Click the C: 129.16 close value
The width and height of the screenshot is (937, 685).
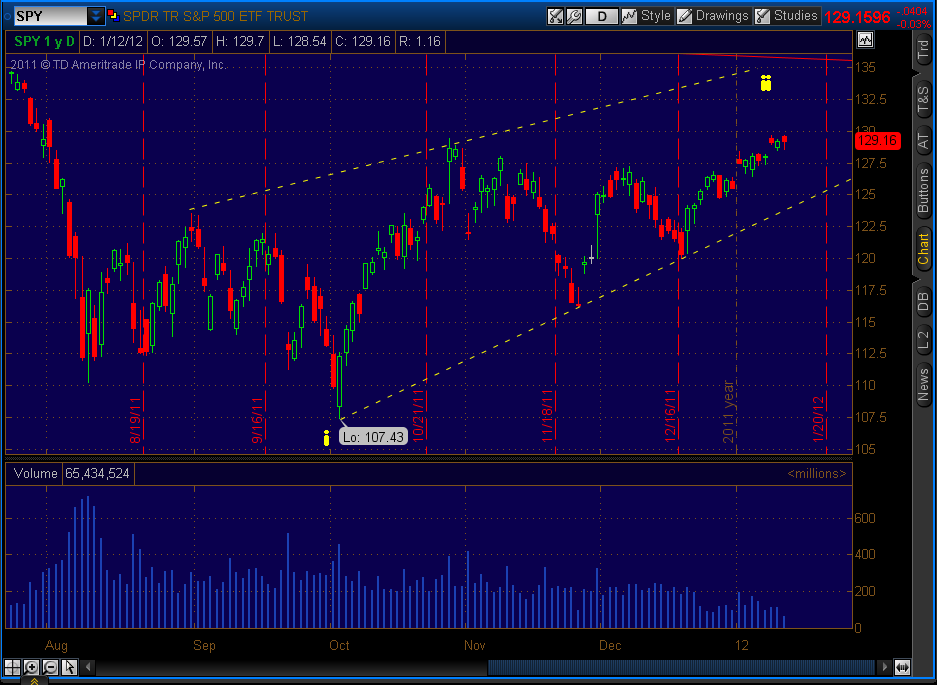tap(363, 41)
